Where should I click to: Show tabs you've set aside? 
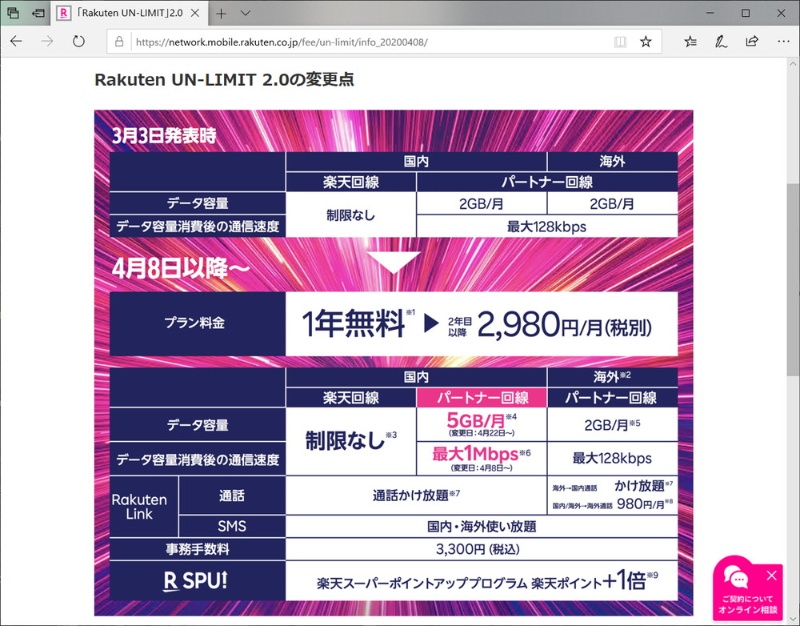[39, 11]
